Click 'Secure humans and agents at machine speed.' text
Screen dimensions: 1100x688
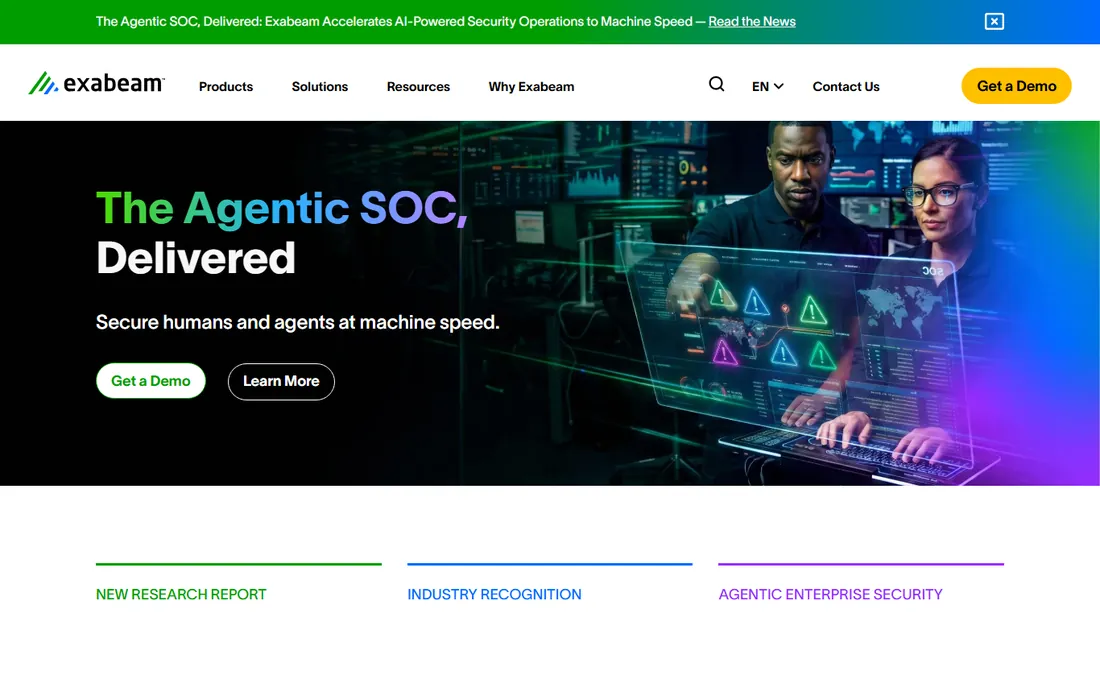[297, 323]
